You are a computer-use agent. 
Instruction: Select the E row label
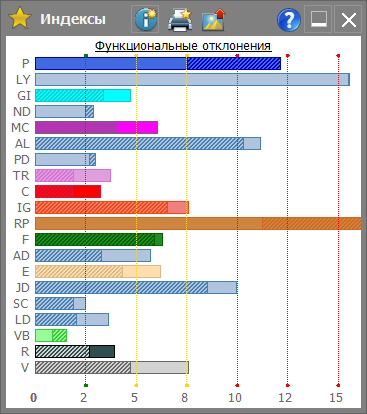26,272
